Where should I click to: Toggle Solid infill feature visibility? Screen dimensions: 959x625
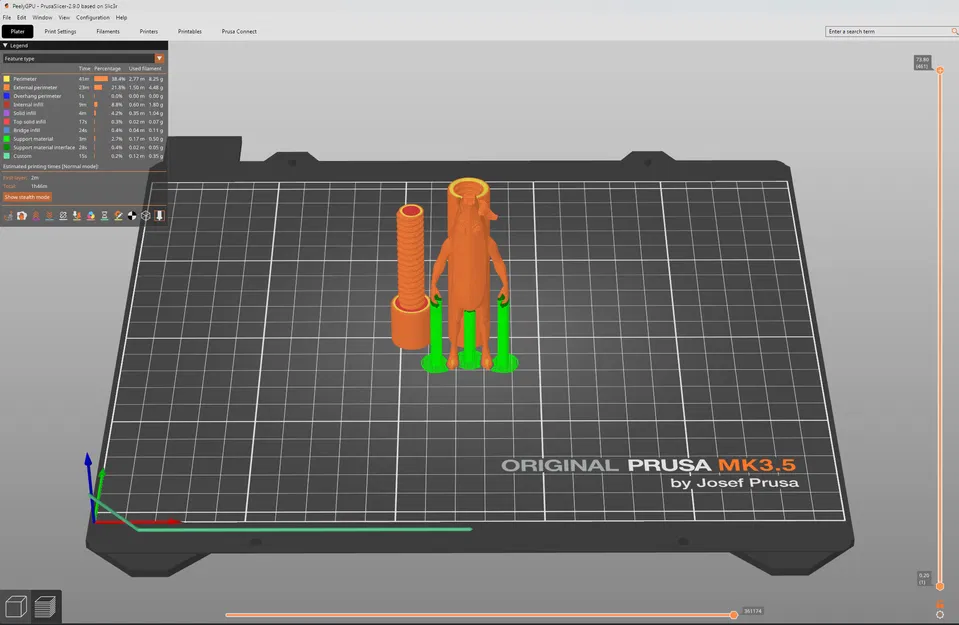point(83,113)
